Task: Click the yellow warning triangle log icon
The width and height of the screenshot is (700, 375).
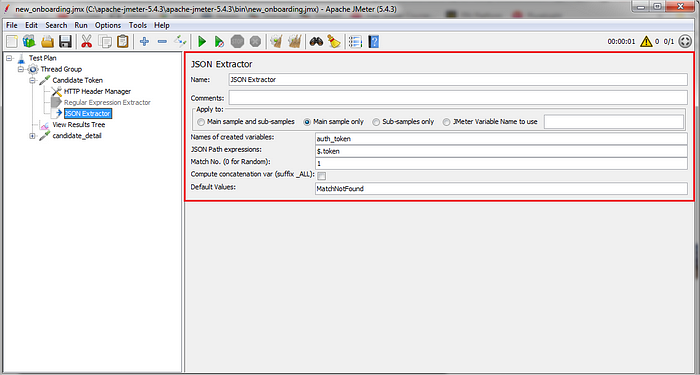Action: tap(646, 42)
